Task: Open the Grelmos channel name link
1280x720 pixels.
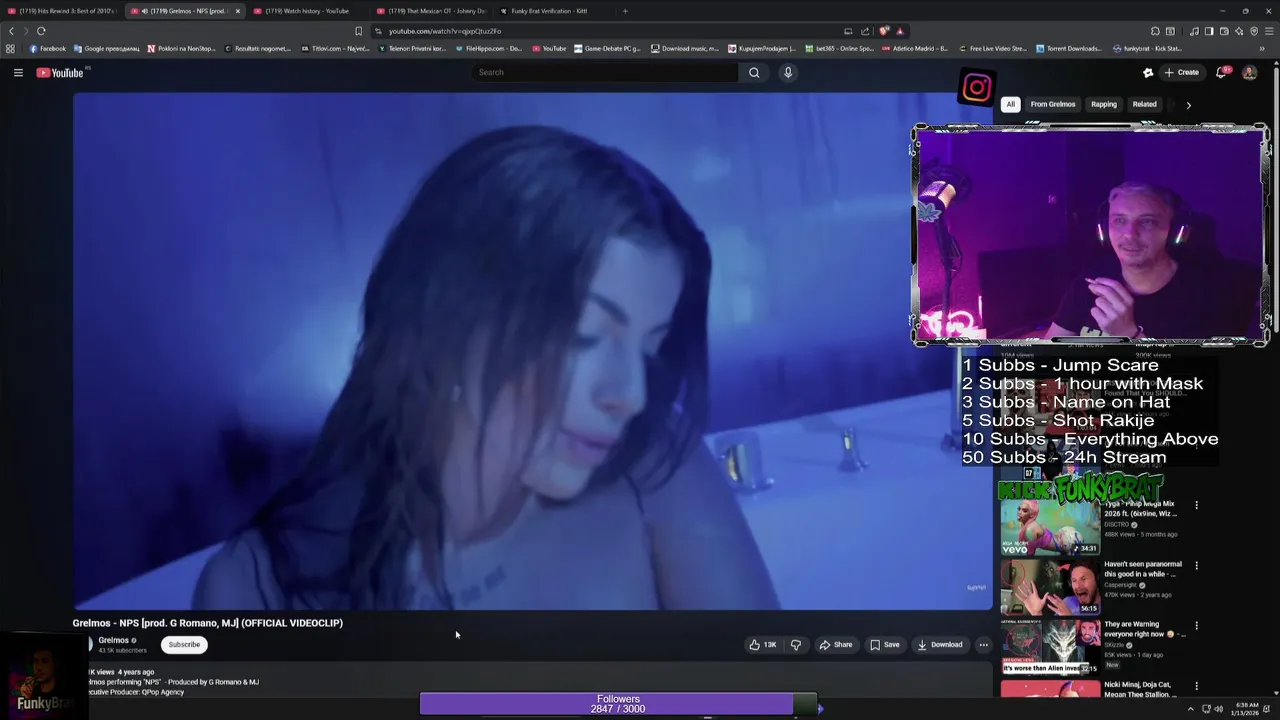Action: click(x=113, y=640)
